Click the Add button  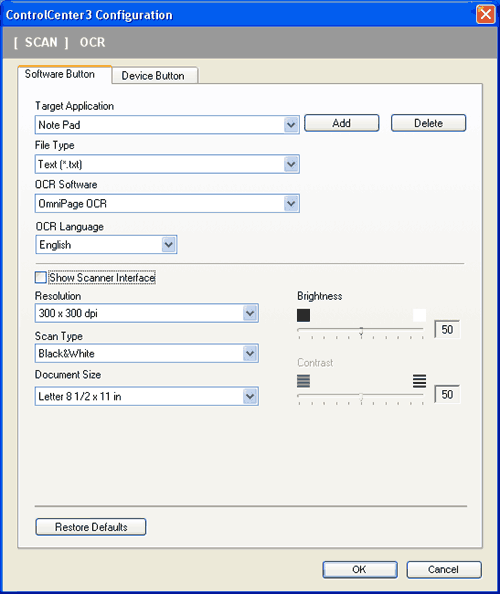click(342, 123)
